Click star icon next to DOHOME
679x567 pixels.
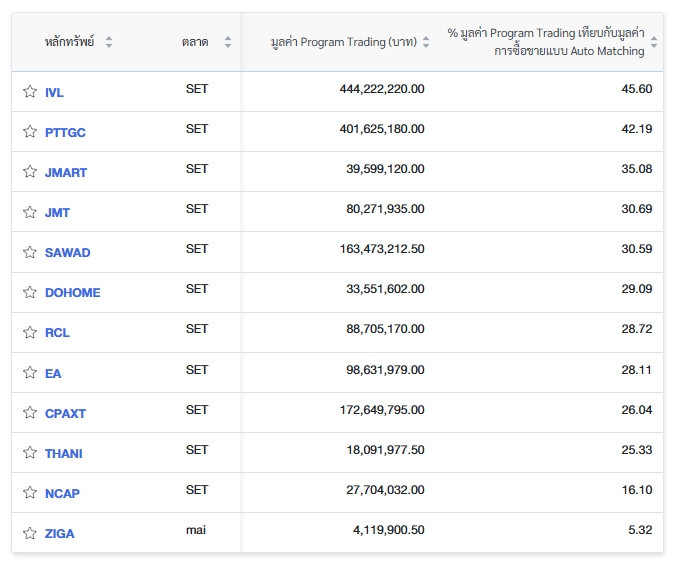point(30,292)
